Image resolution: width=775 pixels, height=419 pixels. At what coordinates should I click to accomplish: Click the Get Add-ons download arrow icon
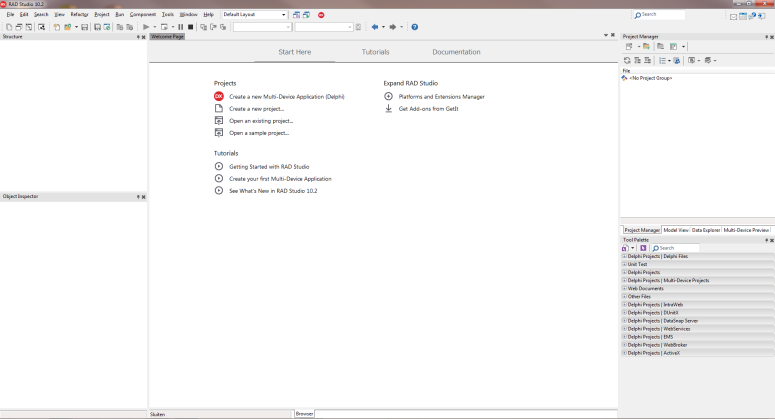(388, 109)
